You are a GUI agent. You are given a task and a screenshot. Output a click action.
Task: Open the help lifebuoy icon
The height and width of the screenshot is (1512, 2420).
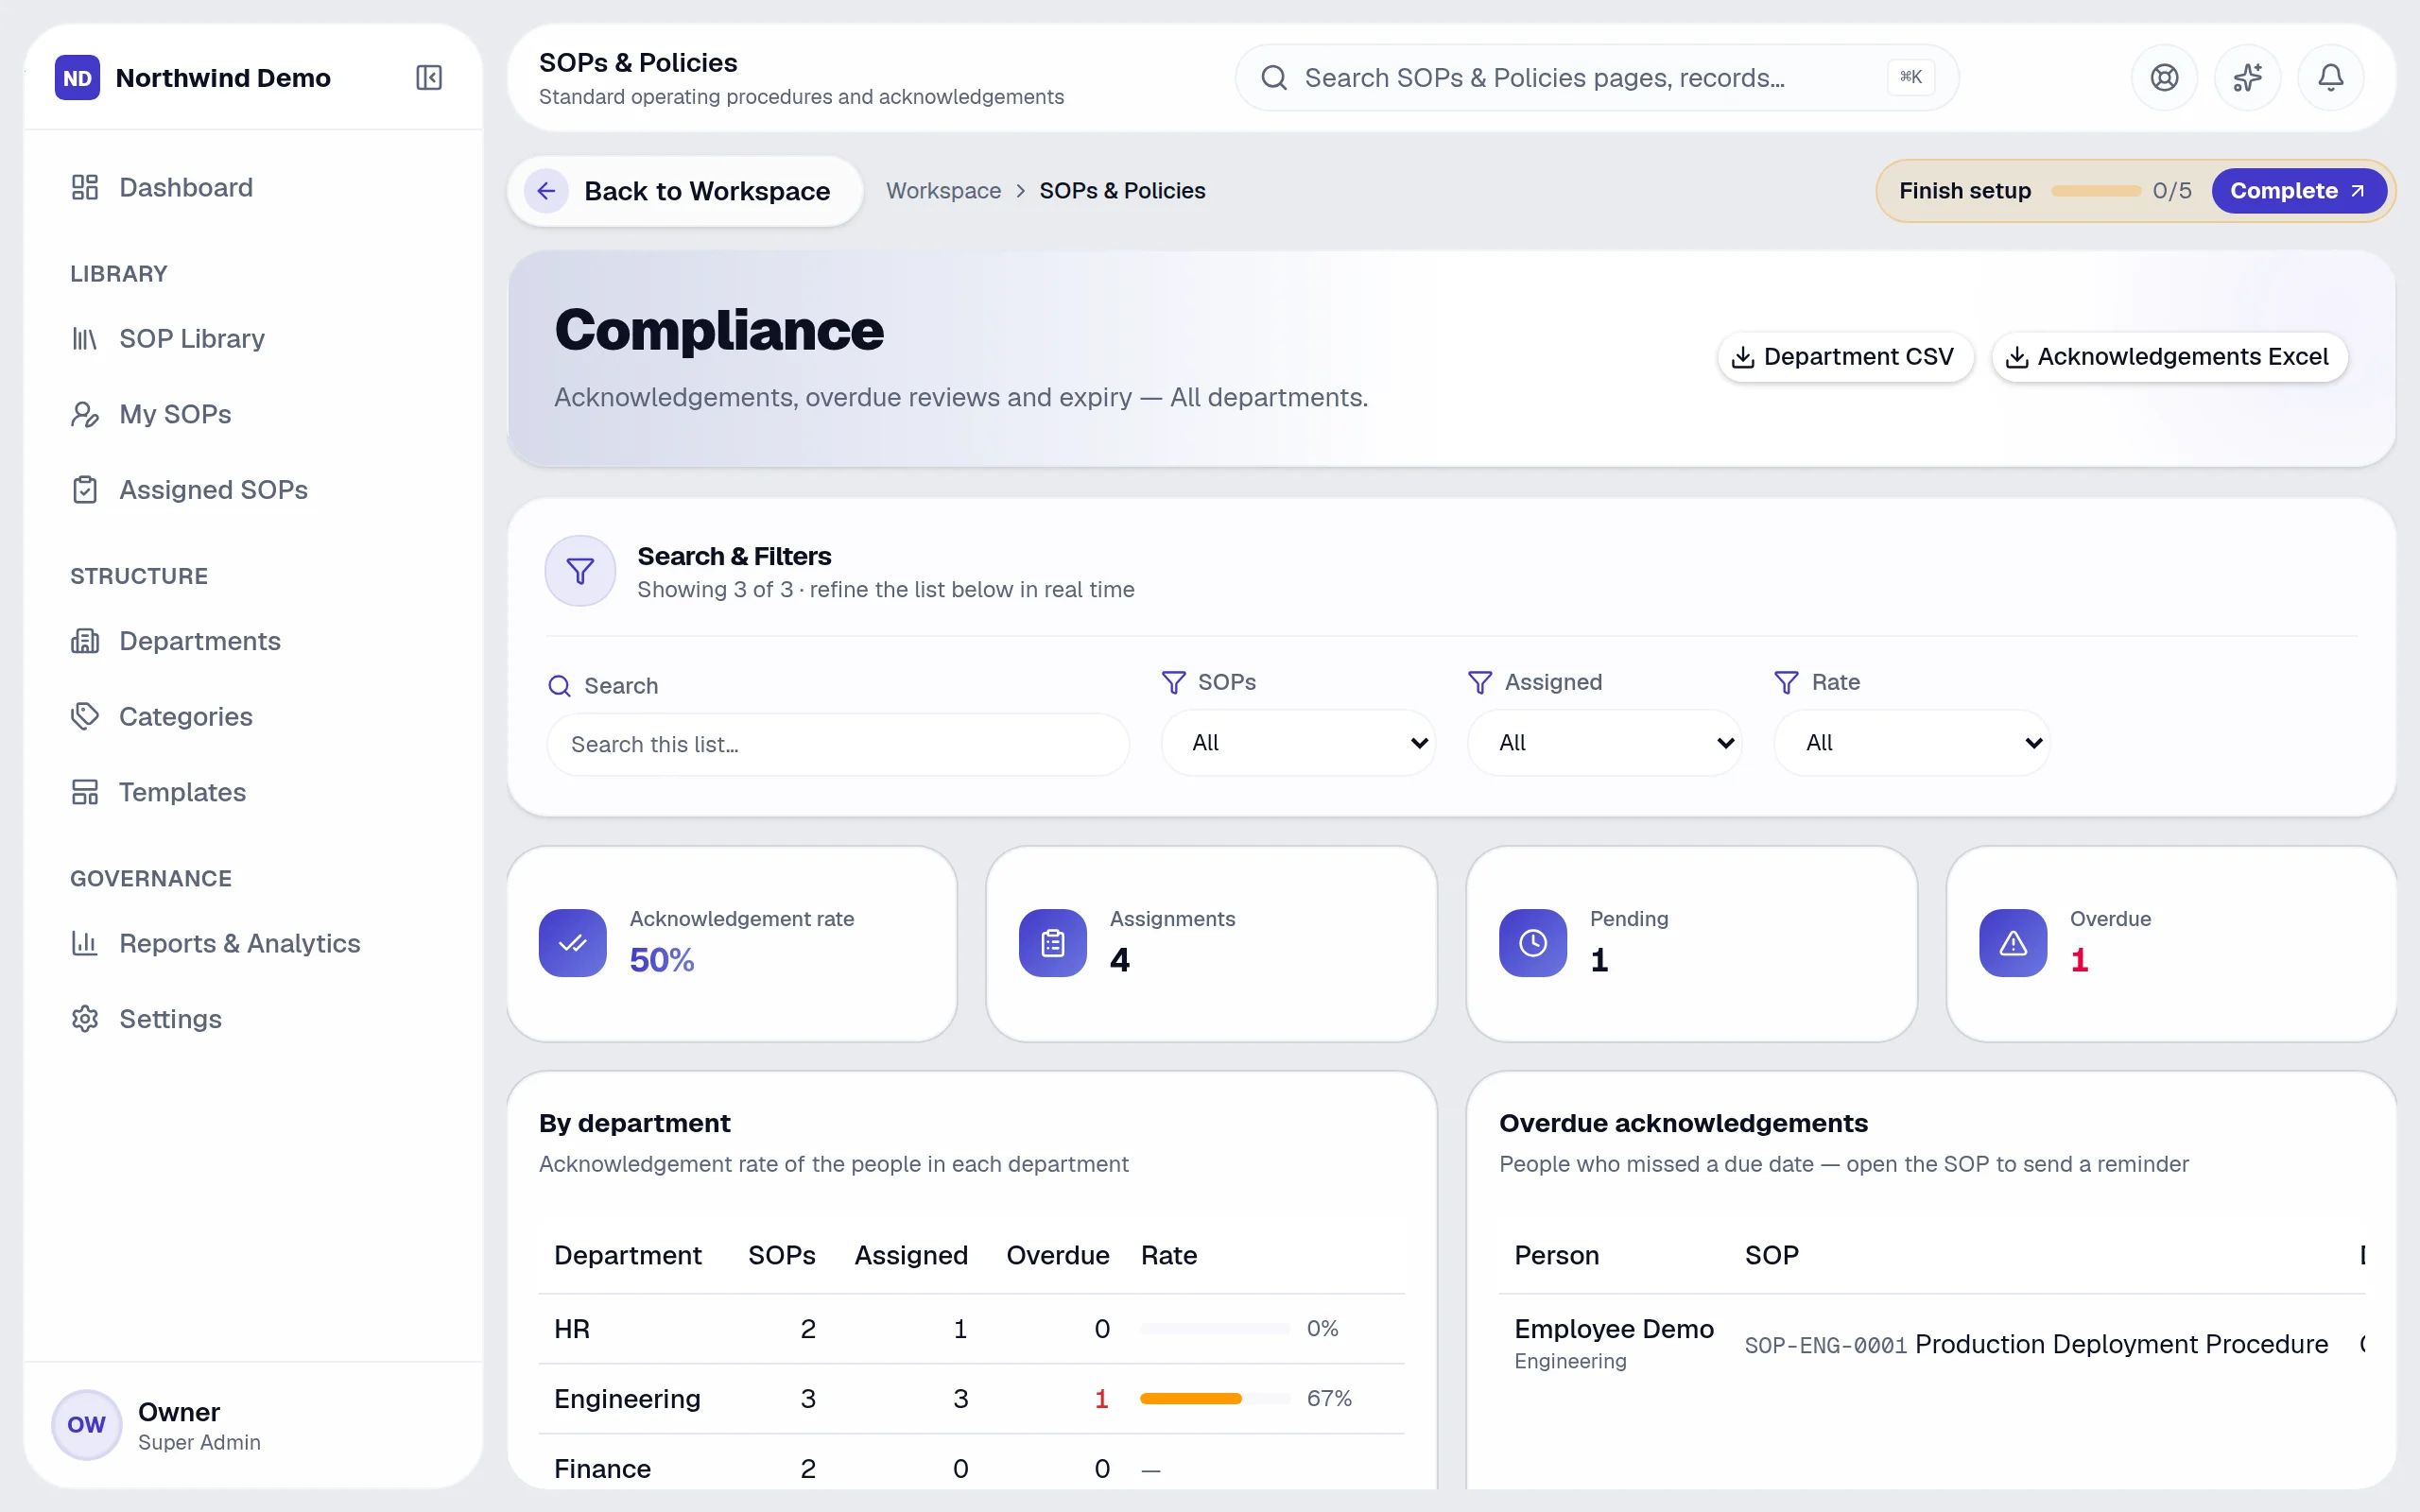click(x=2164, y=77)
